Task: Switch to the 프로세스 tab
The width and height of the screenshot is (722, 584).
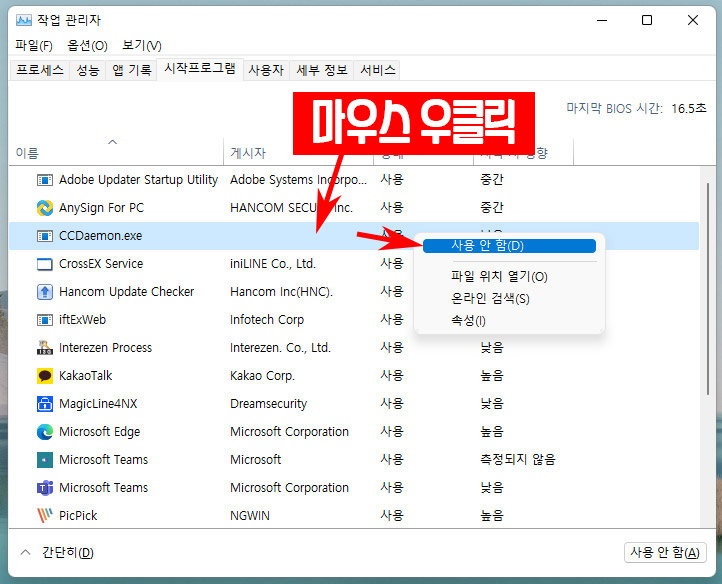Action: (x=40, y=70)
